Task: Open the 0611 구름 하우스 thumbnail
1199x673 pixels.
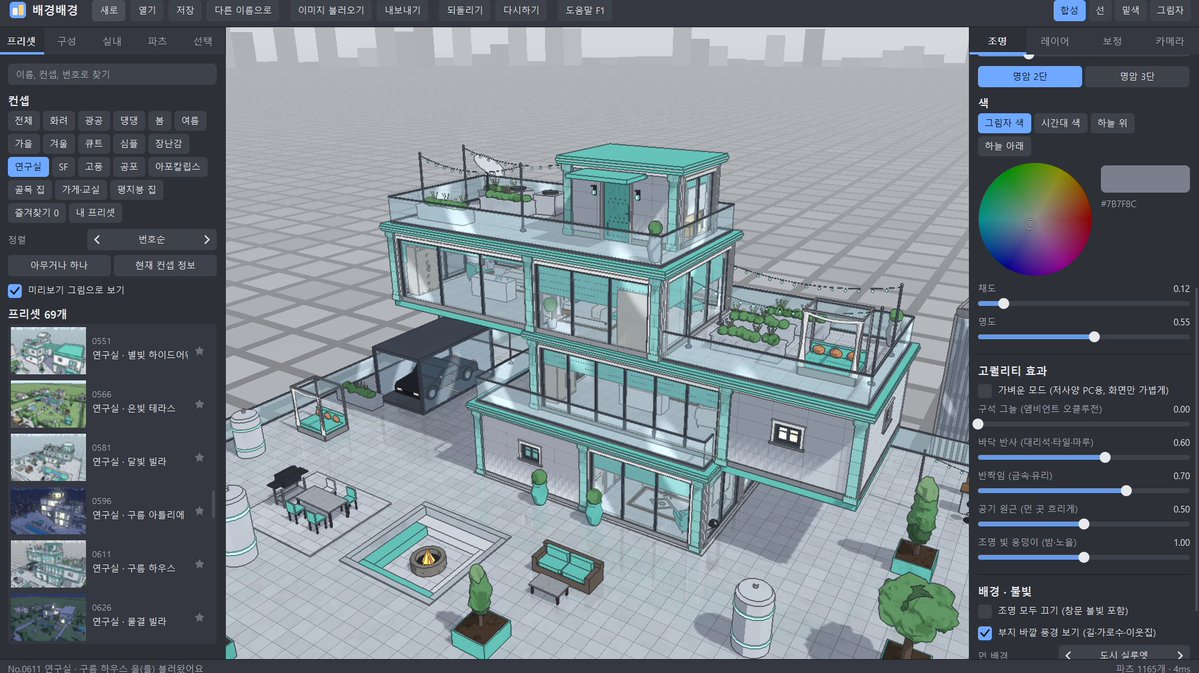Action: tap(48, 564)
